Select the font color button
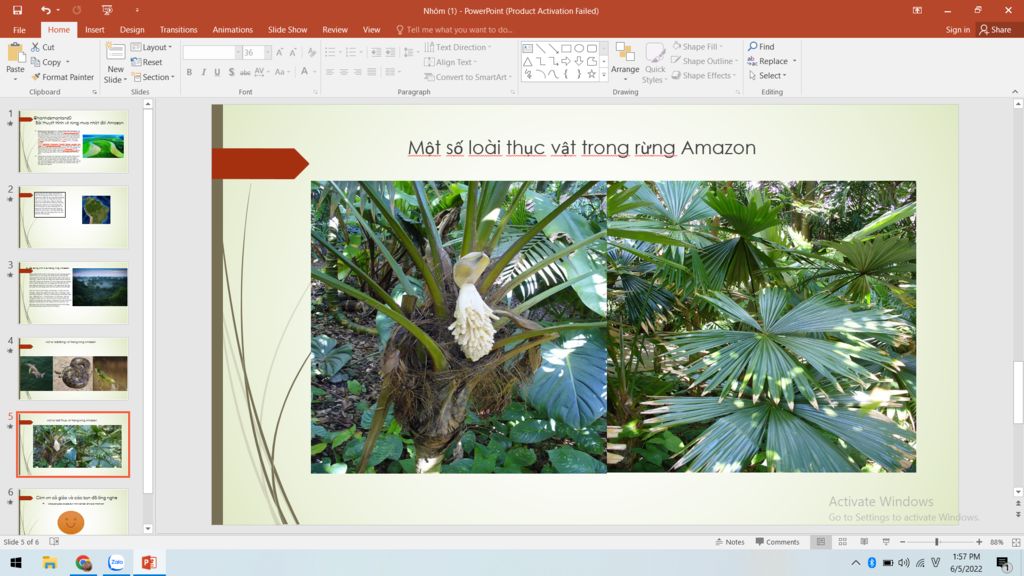1024x576 pixels. coord(304,72)
